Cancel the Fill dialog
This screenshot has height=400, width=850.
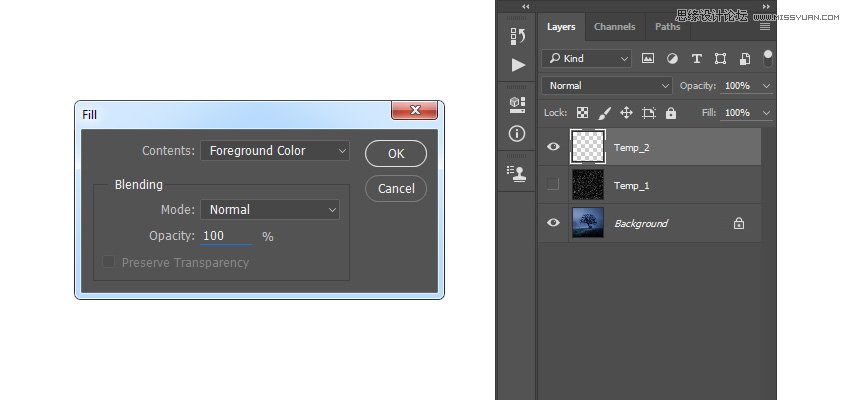[x=396, y=188]
